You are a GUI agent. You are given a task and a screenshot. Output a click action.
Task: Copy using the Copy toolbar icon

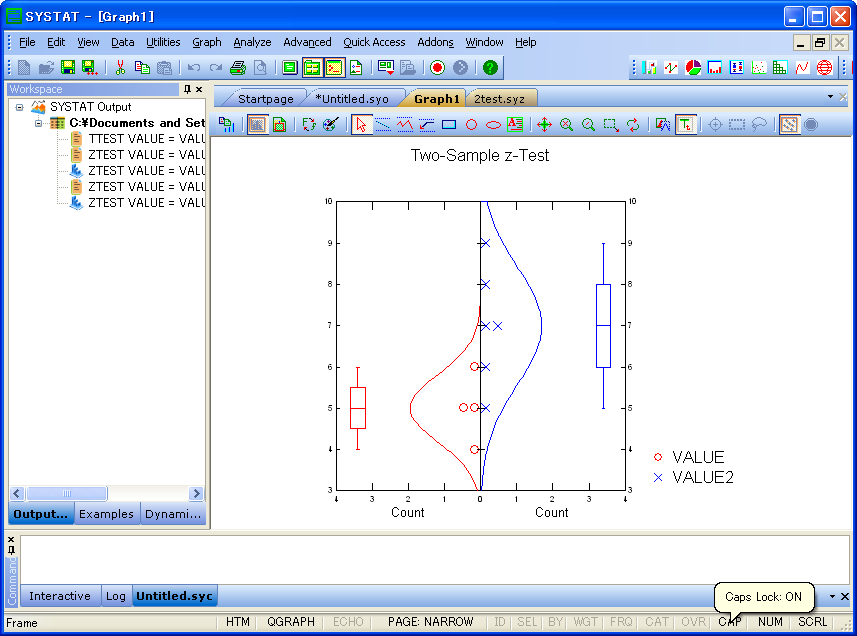click(142, 68)
